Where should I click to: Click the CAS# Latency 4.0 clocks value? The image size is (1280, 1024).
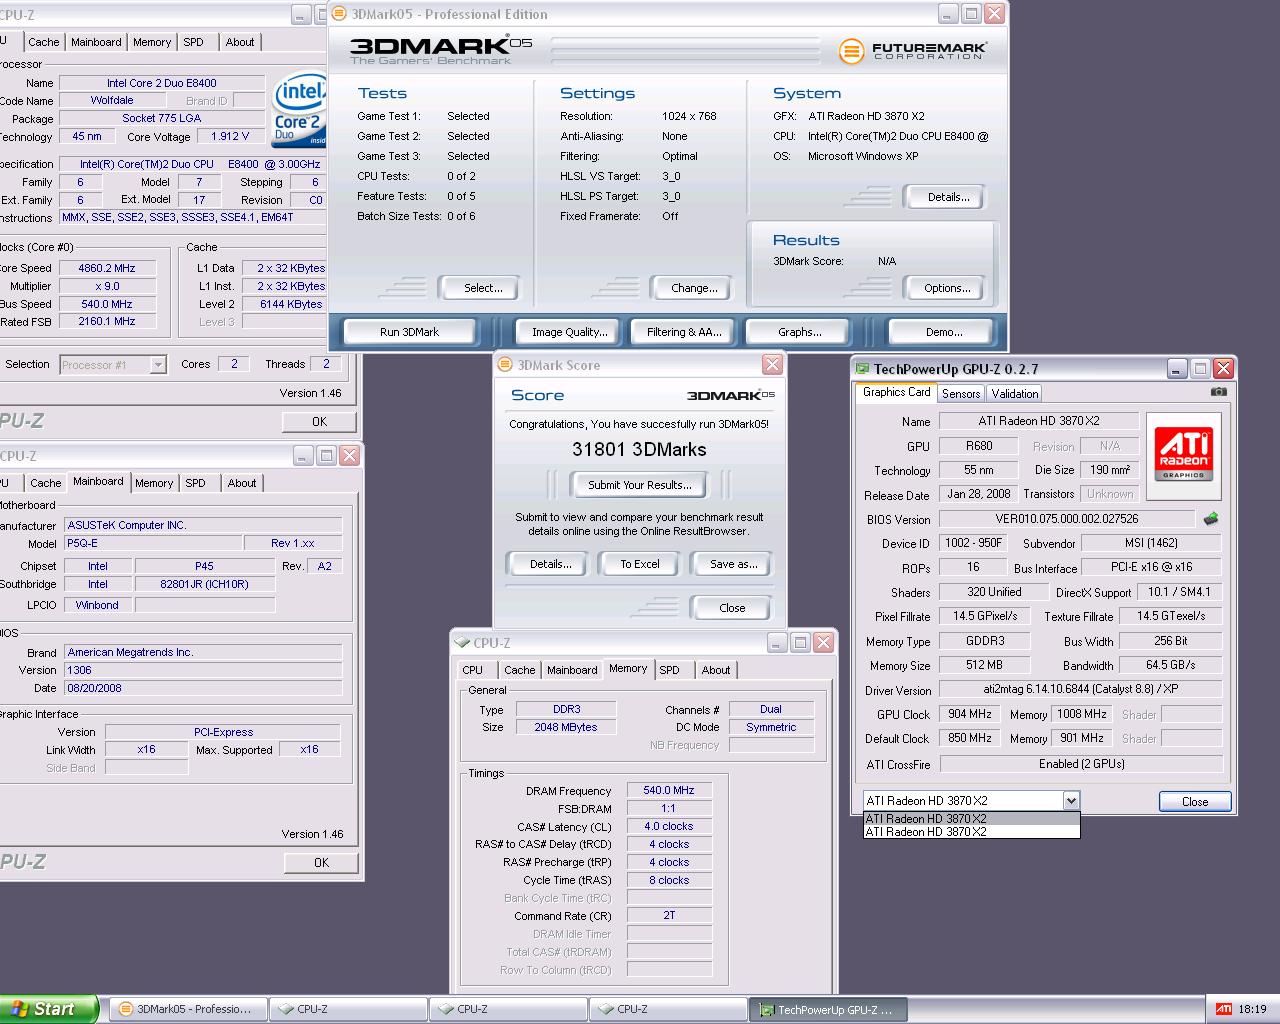pyautogui.click(x=669, y=826)
